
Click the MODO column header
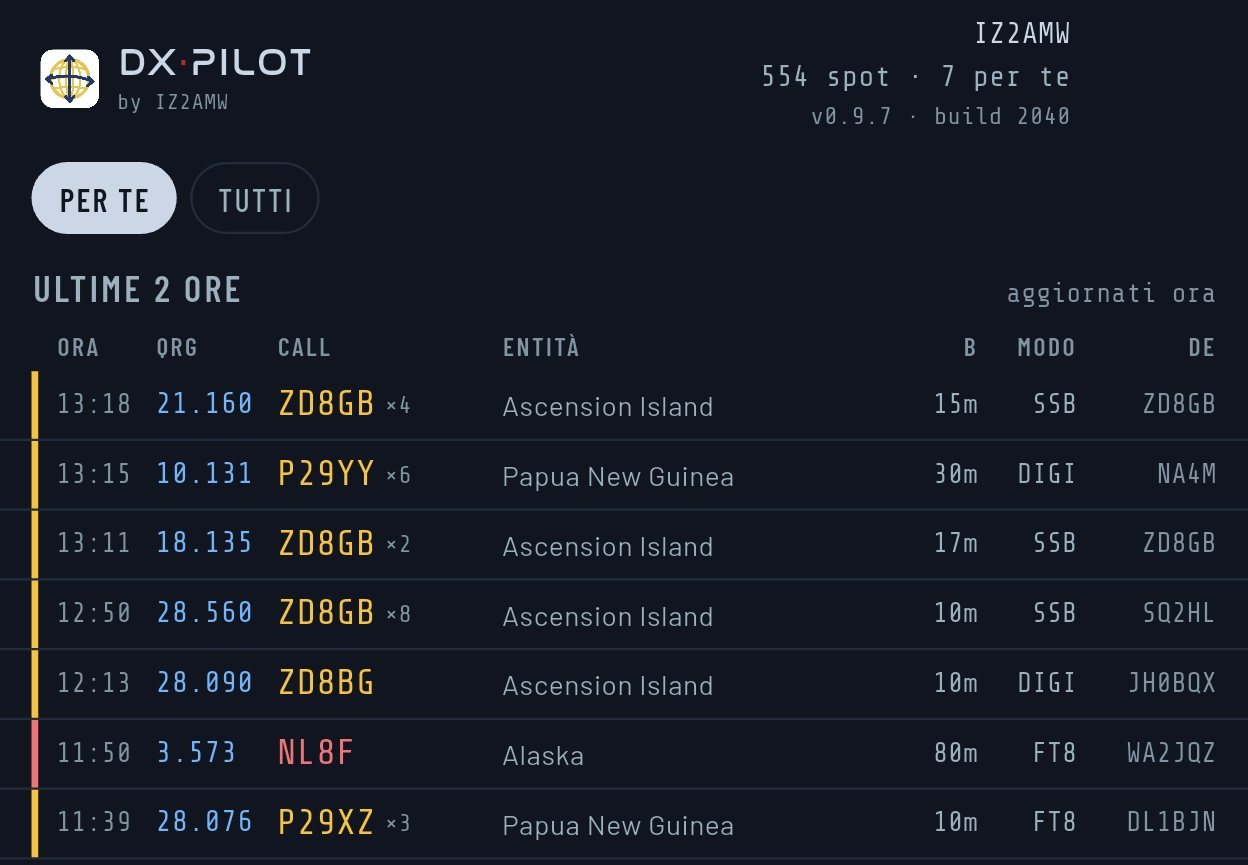[1046, 348]
